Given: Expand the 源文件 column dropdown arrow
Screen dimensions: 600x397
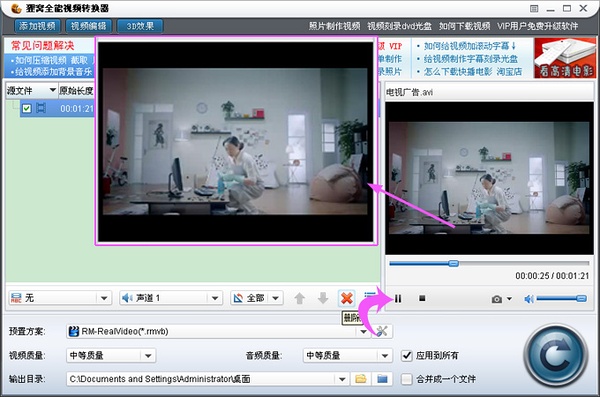Looking at the screenshot, I should [52, 90].
